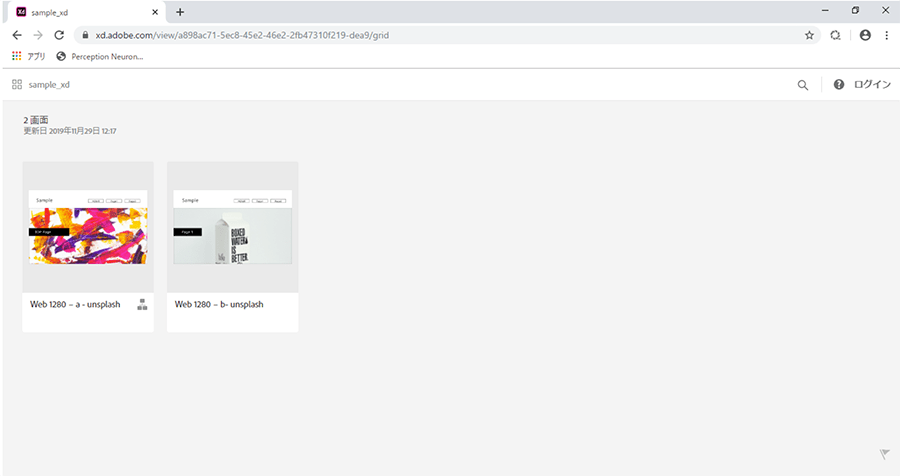The width and height of the screenshot is (900, 476).
Task: Select the sample_xd browser tab
Action: [x=86, y=12]
